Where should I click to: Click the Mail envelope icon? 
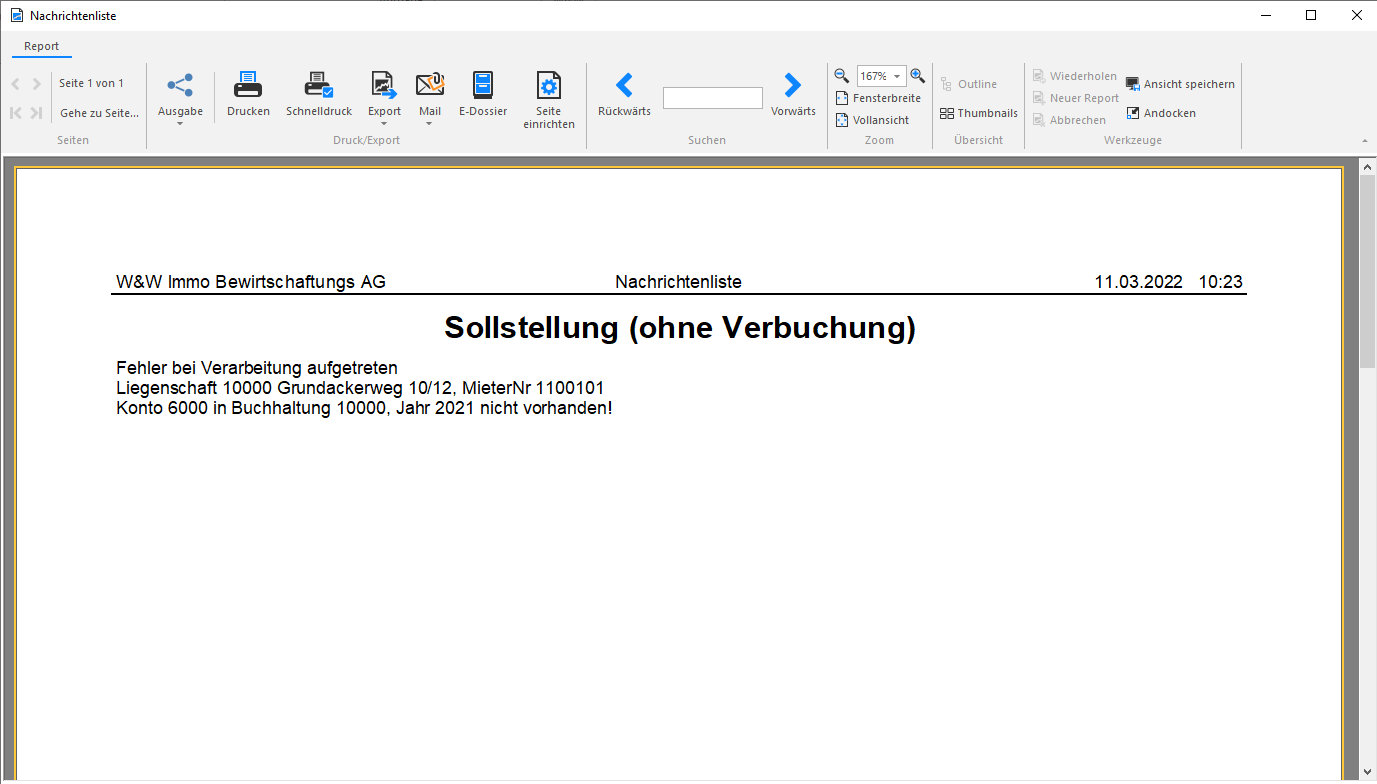(430, 85)
